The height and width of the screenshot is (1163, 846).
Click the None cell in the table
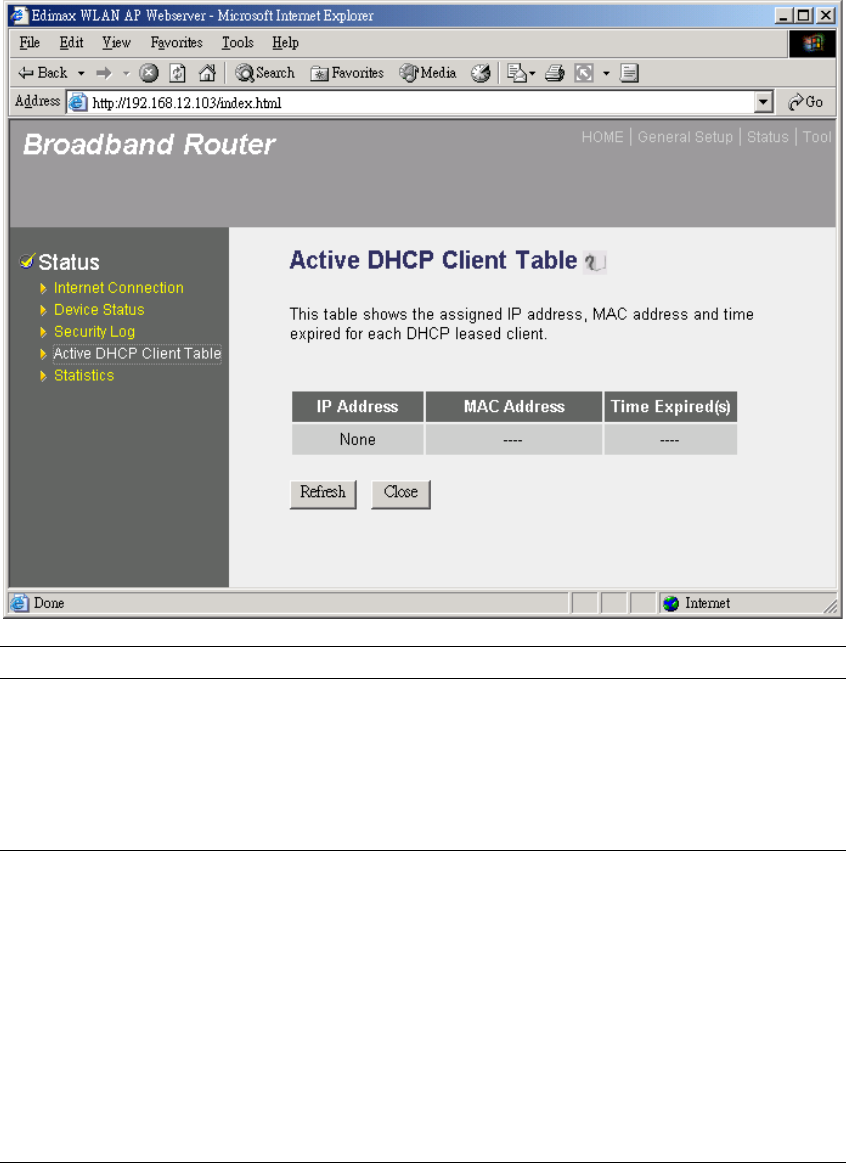coord(357,439)
